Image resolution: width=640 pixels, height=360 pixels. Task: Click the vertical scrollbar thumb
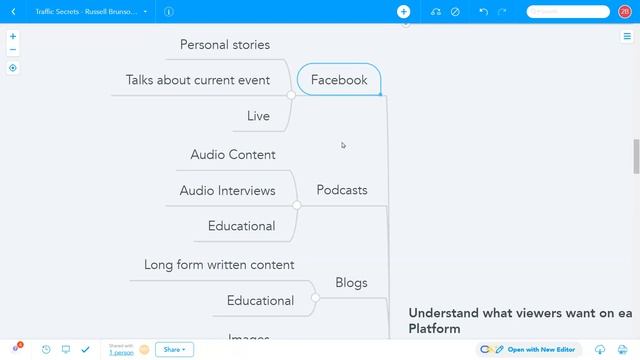636,157
